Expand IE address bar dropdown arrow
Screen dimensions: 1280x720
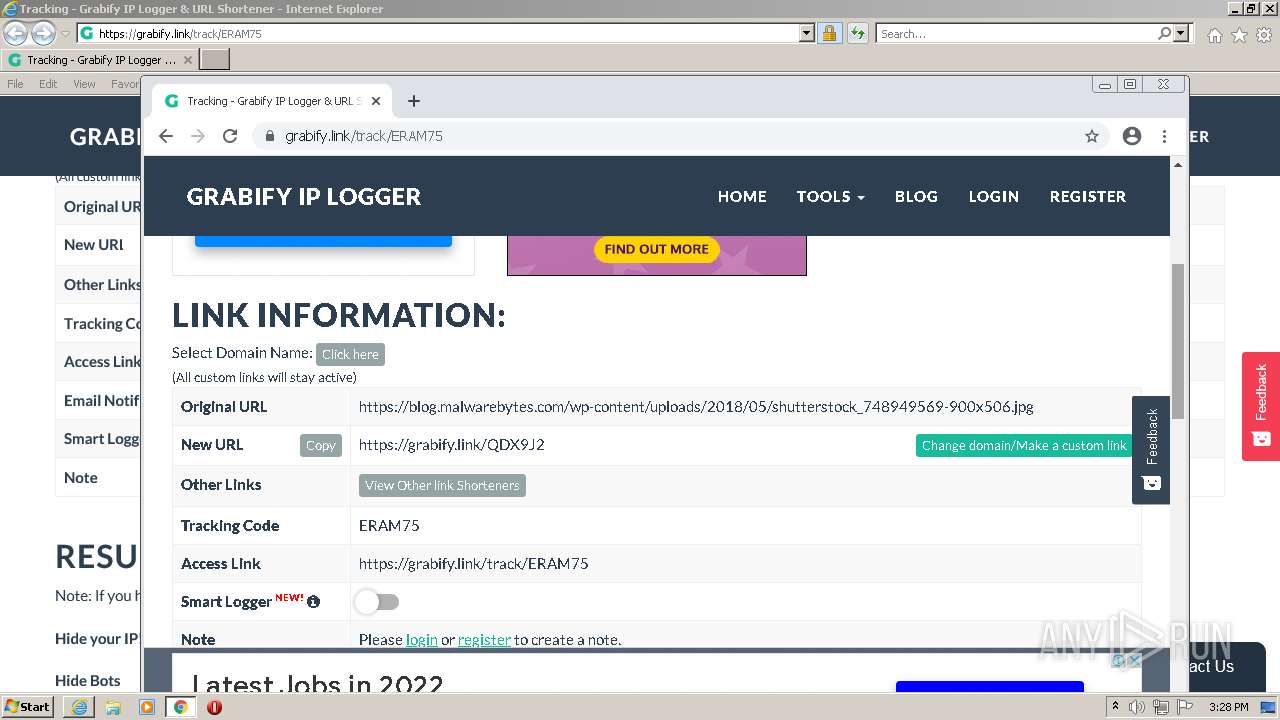coord(807,33)
